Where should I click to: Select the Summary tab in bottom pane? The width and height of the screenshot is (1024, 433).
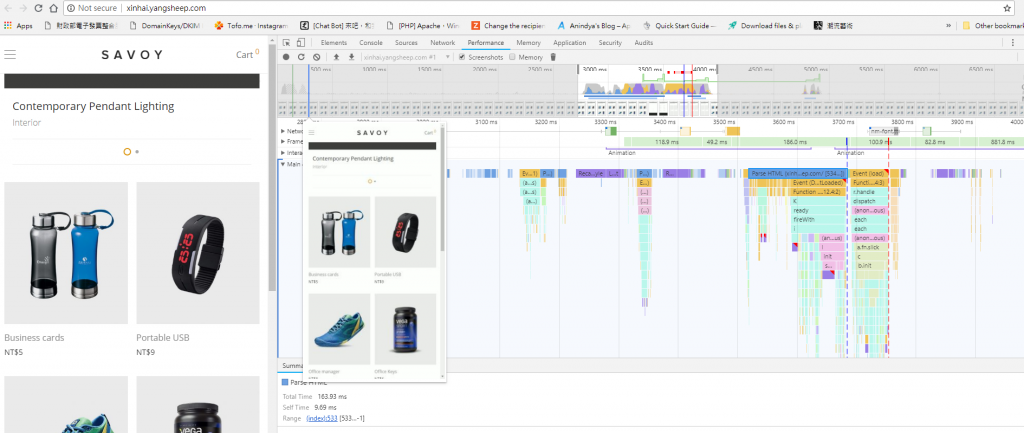(291, 366)
